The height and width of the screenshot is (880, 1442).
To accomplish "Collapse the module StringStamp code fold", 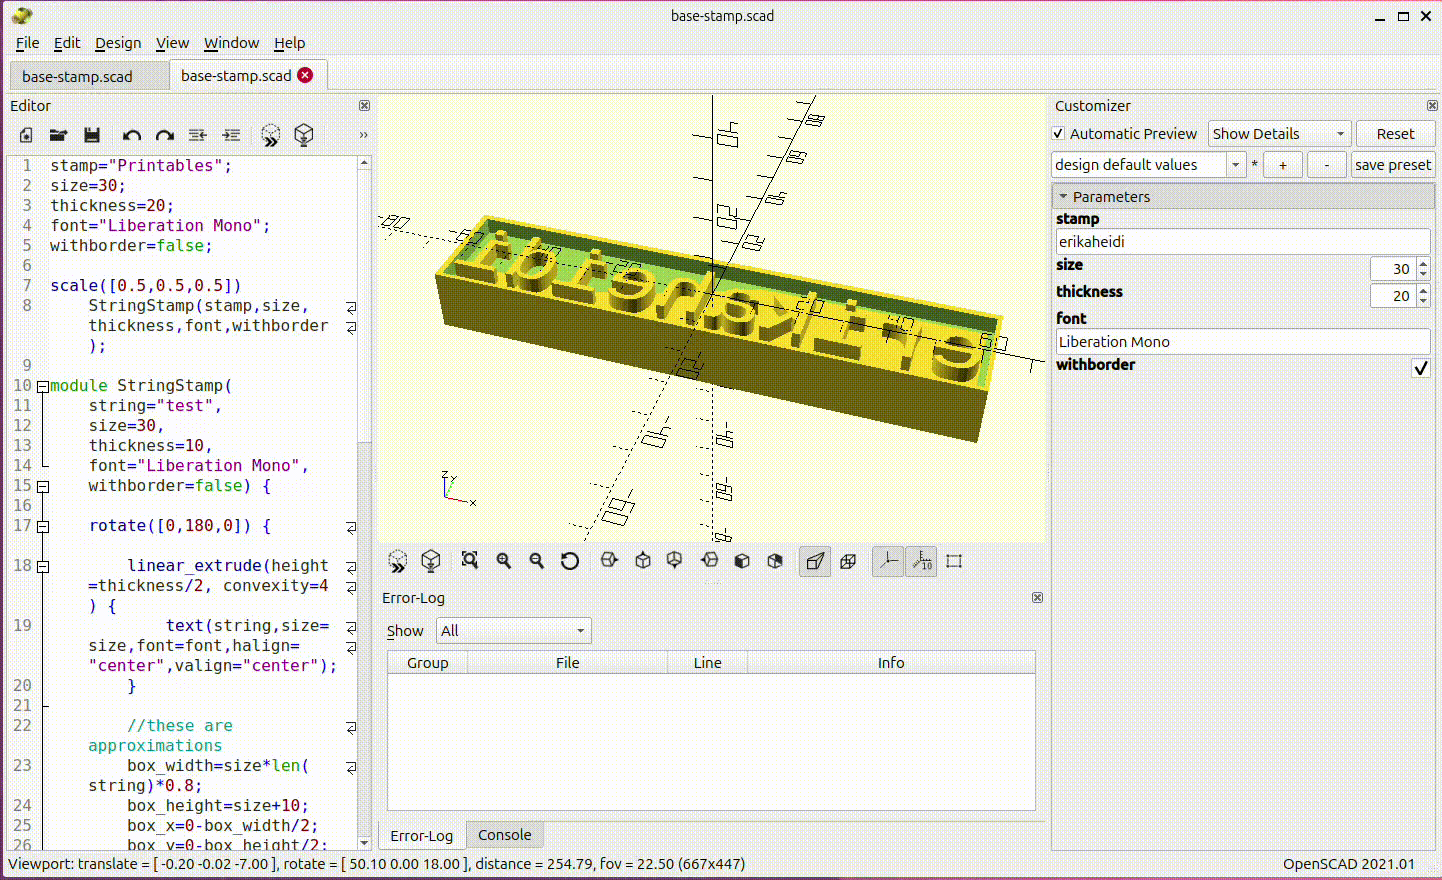I will 43,386.
